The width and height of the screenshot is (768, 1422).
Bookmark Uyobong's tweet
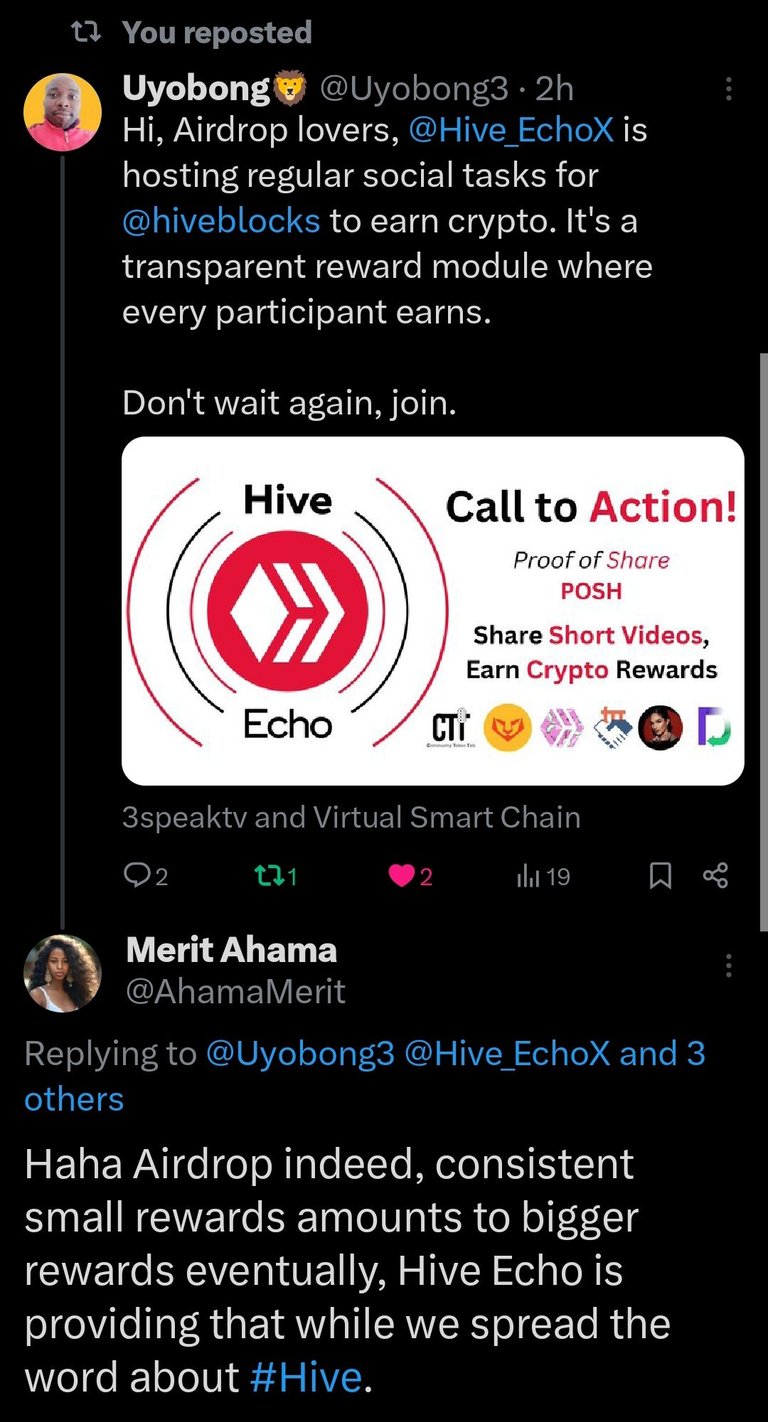coord(660,877)
